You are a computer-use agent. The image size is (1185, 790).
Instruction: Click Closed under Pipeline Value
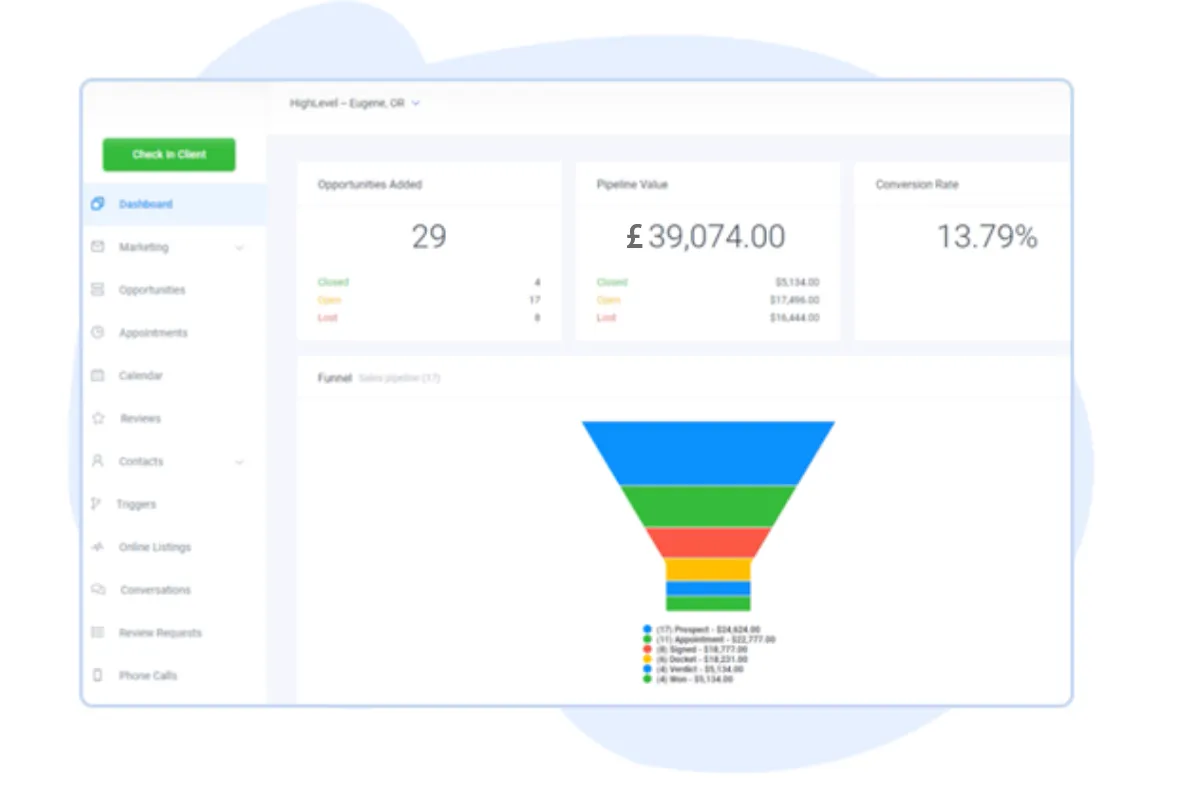(x=612, y=282)
